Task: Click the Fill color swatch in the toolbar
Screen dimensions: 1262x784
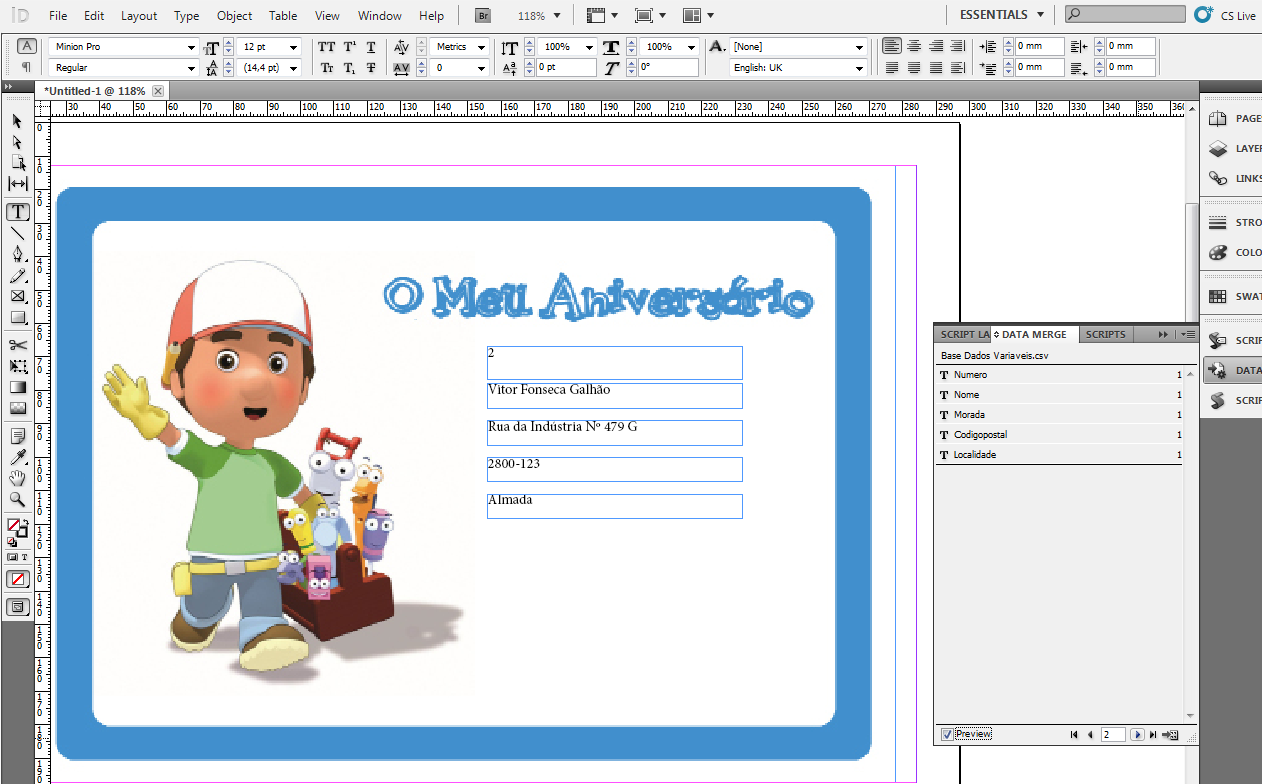Action: (x=15, y=524)
